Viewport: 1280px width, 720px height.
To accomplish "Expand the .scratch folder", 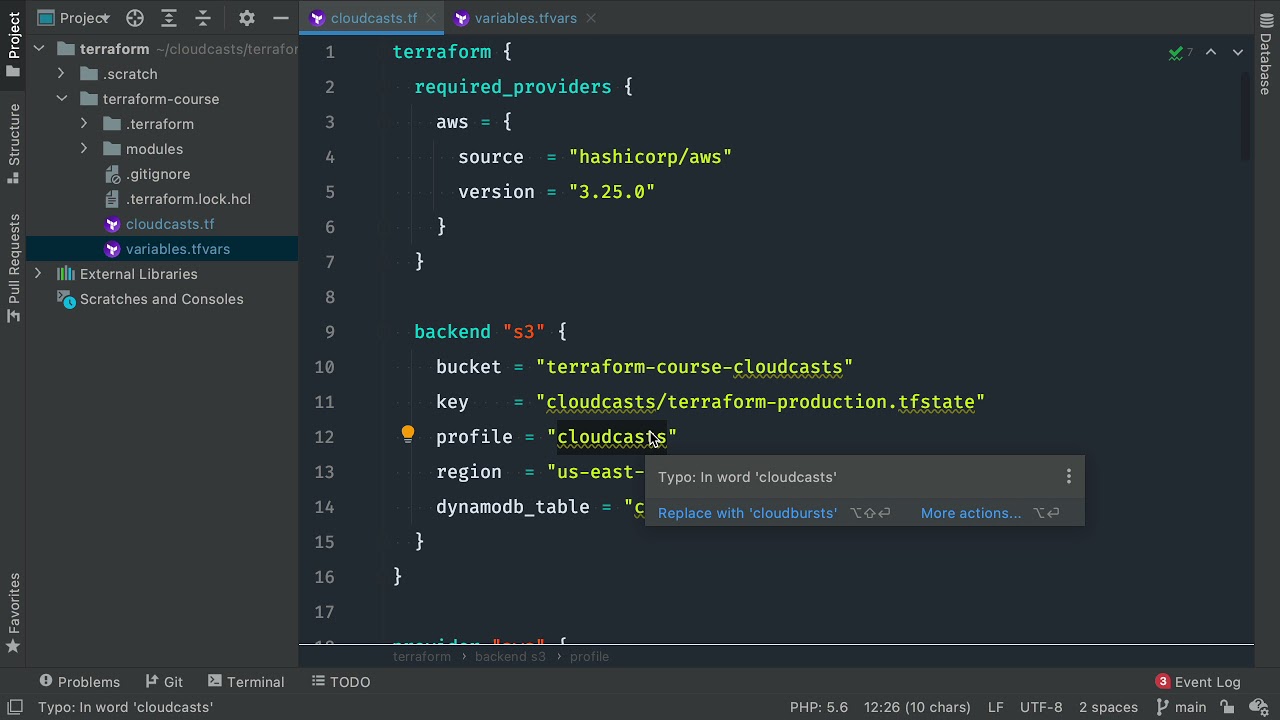I will (x=61, y=74).
